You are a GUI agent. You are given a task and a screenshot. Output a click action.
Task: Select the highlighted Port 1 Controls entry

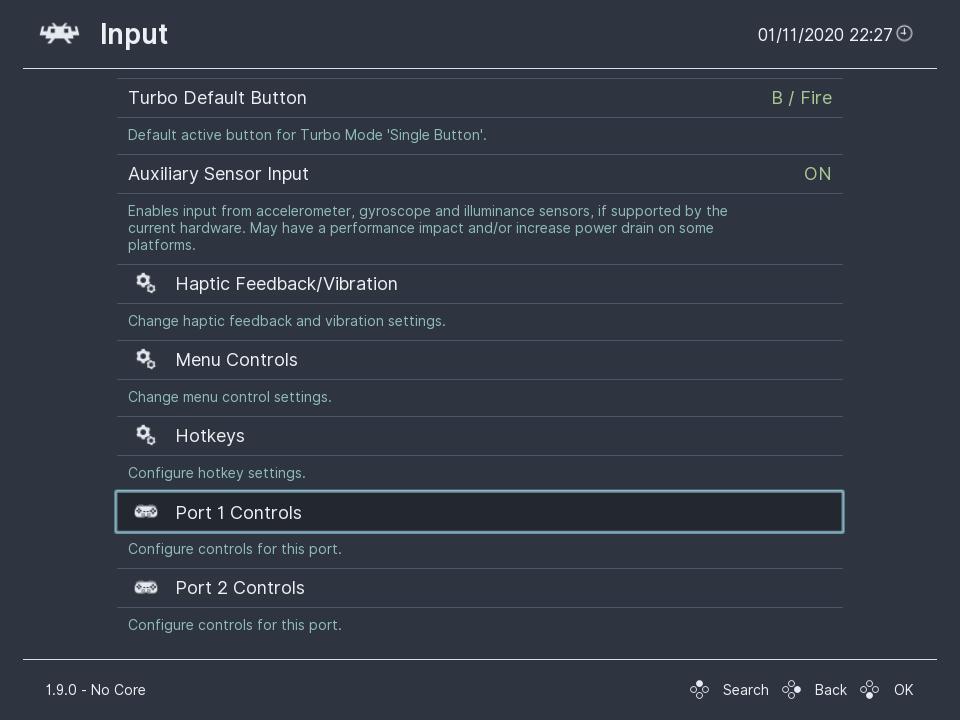click(x=479, y=512)
